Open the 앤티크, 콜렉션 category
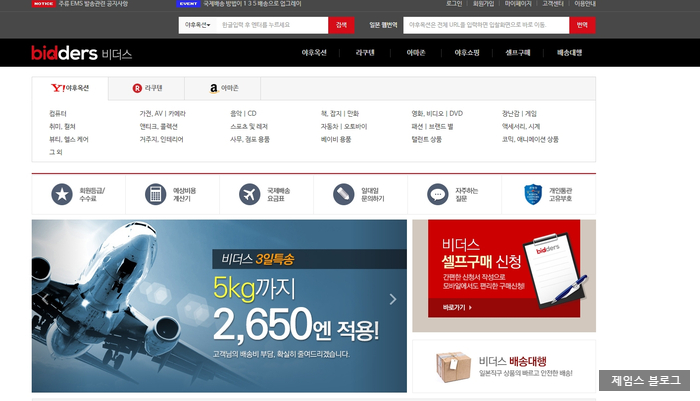 pos(158,127)
